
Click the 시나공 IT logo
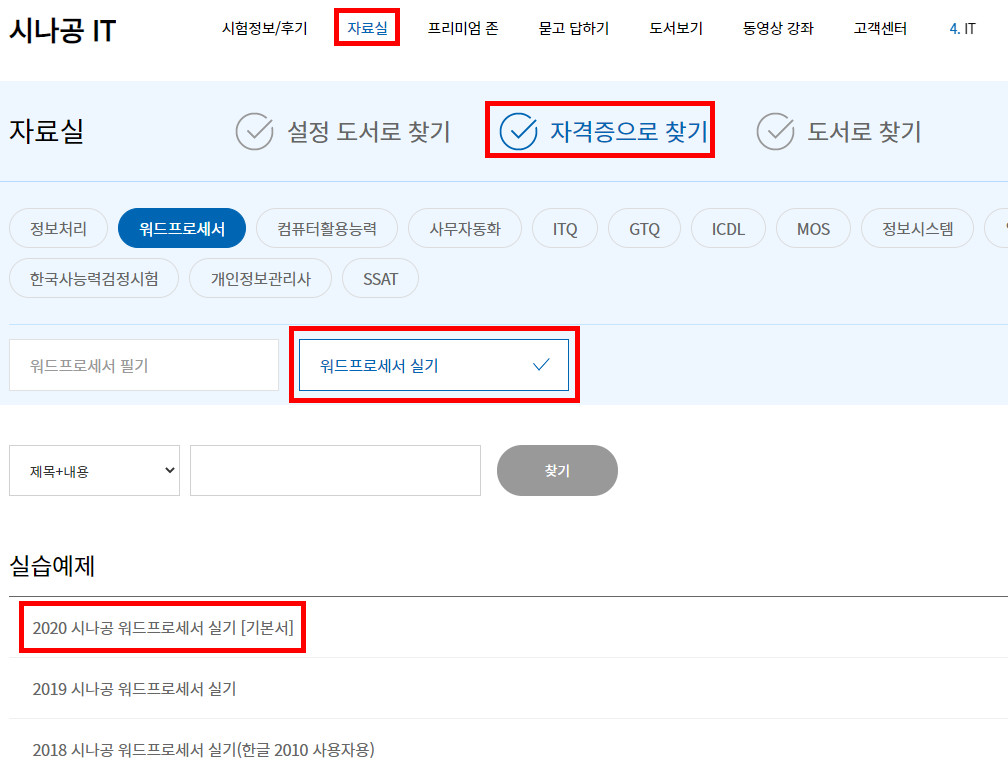coord(62,30)
